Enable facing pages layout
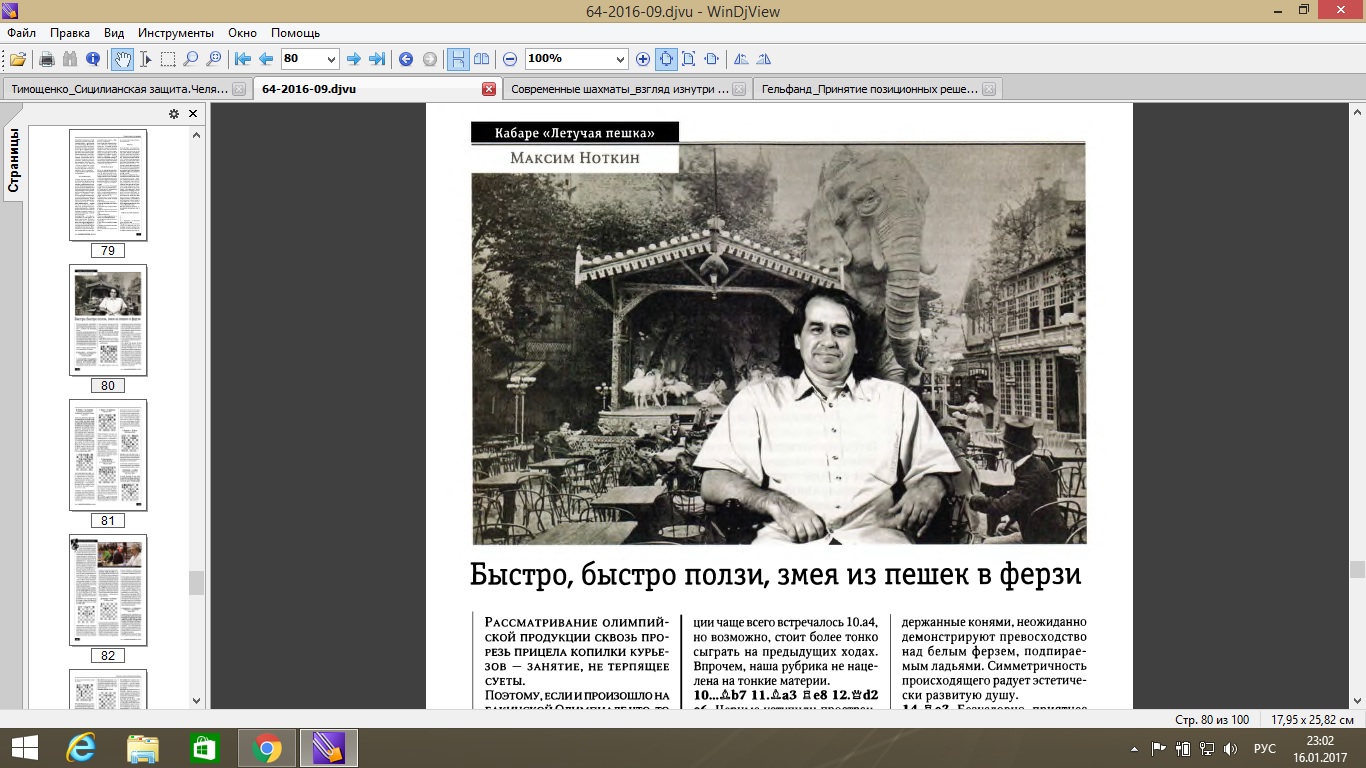 point(481,59)
